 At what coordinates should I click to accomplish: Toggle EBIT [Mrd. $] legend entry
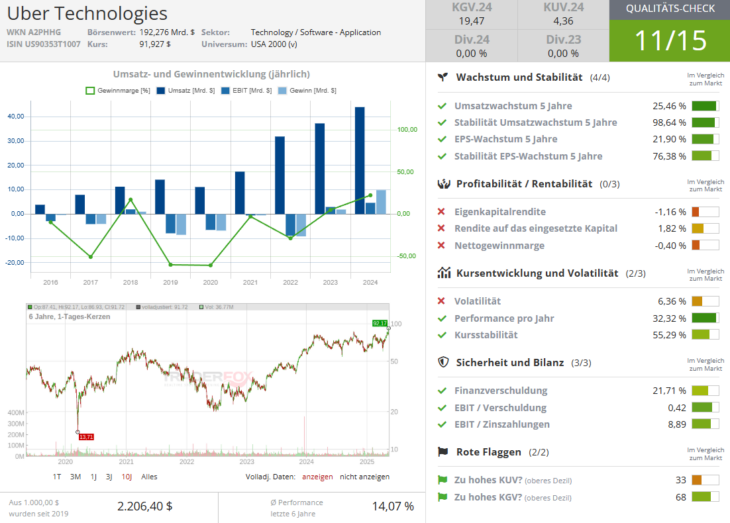point(247,90)
